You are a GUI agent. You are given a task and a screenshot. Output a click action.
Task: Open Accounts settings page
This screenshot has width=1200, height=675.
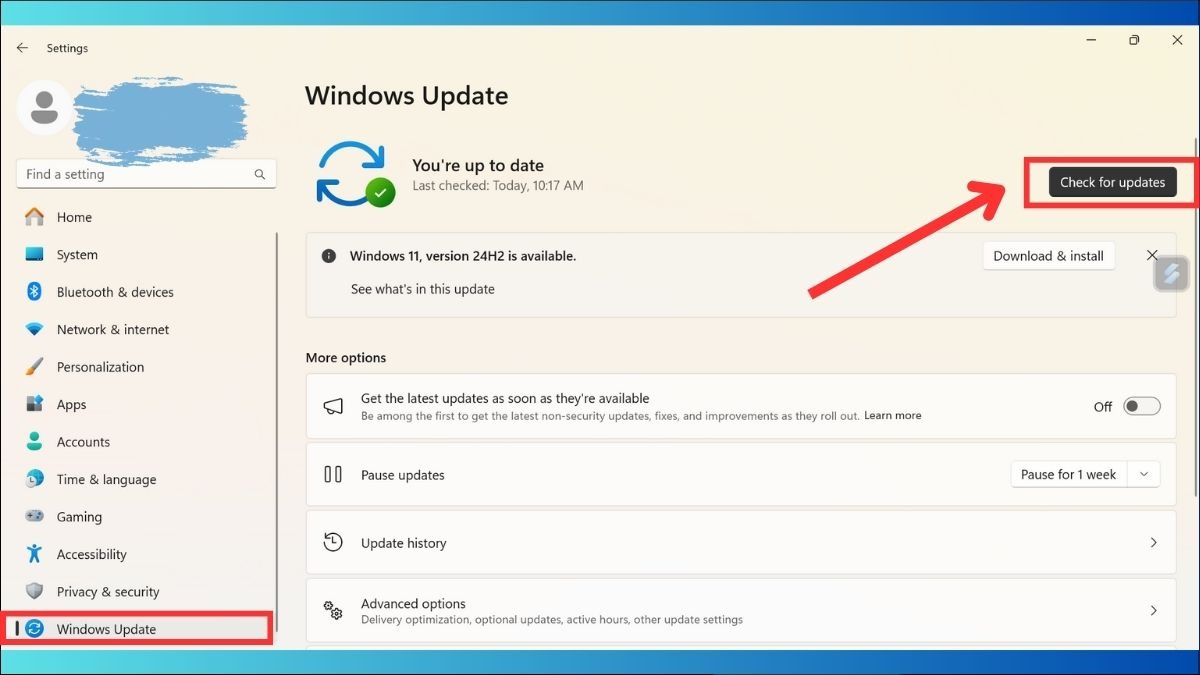pyautogui.click(x=83, y=442)
